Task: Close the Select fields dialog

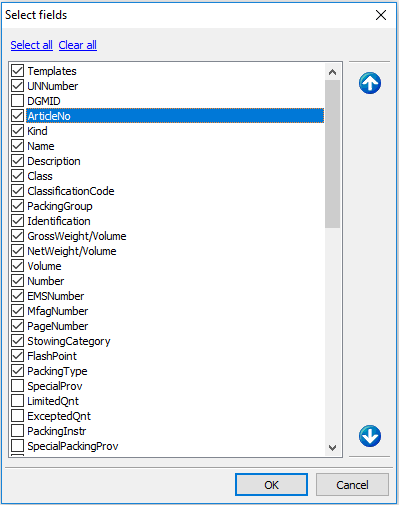Action: tap(381, 15)
